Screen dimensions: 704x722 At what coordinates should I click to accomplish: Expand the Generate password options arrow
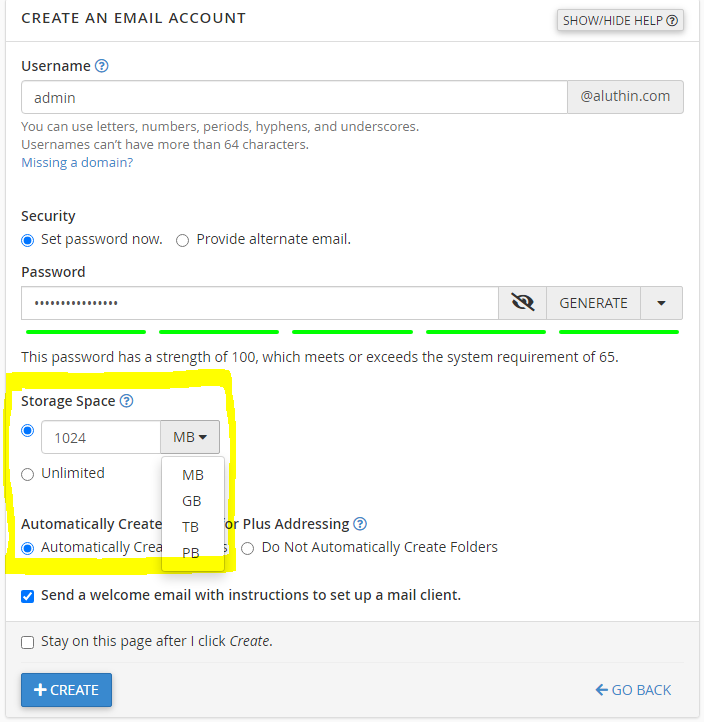click(662, 303)
